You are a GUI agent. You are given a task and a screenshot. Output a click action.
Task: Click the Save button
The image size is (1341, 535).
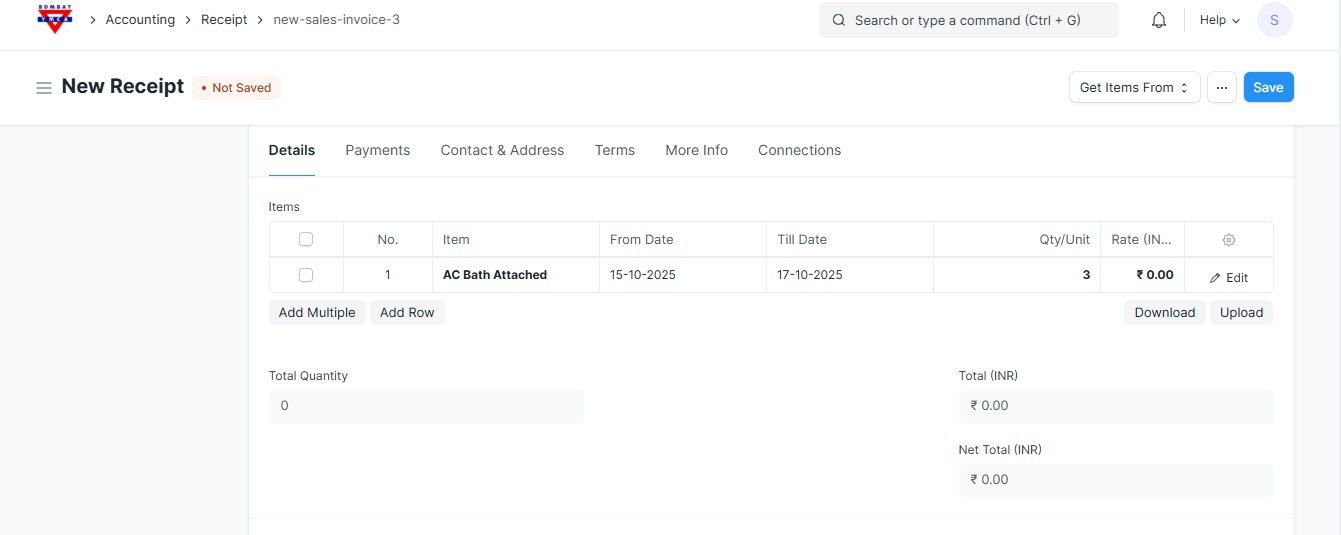pos(1268,87)
